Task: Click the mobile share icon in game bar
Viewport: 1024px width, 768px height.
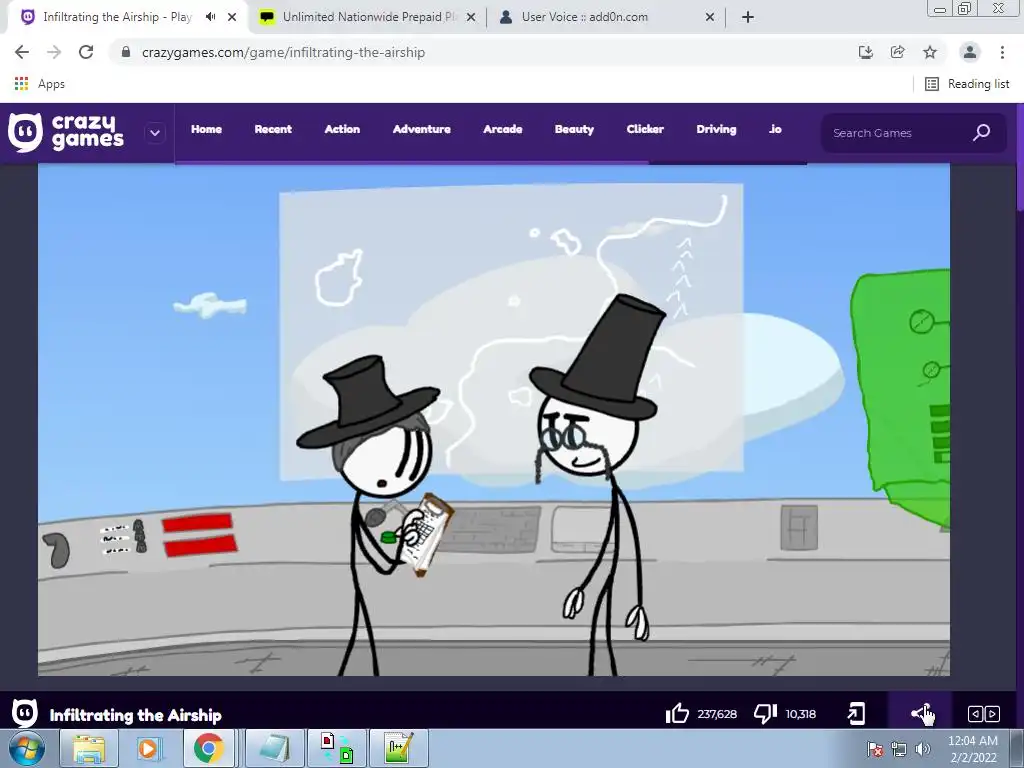Action: (x=856, y=714)
